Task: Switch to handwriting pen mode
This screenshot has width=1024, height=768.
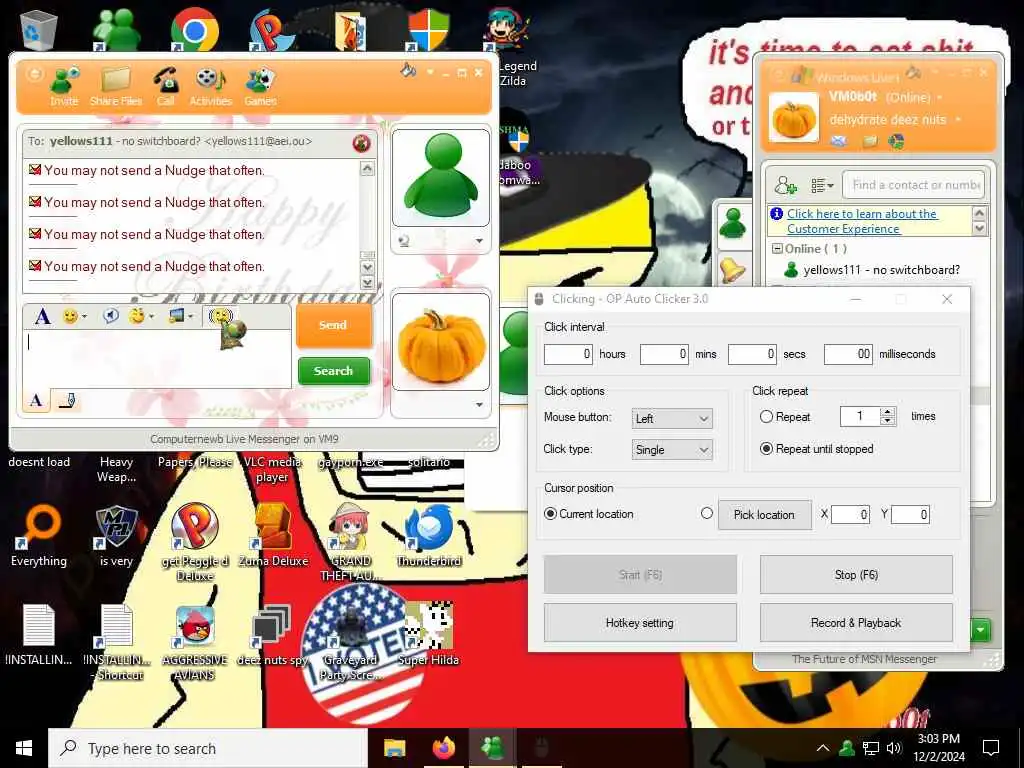Action: tap(67, 400)
